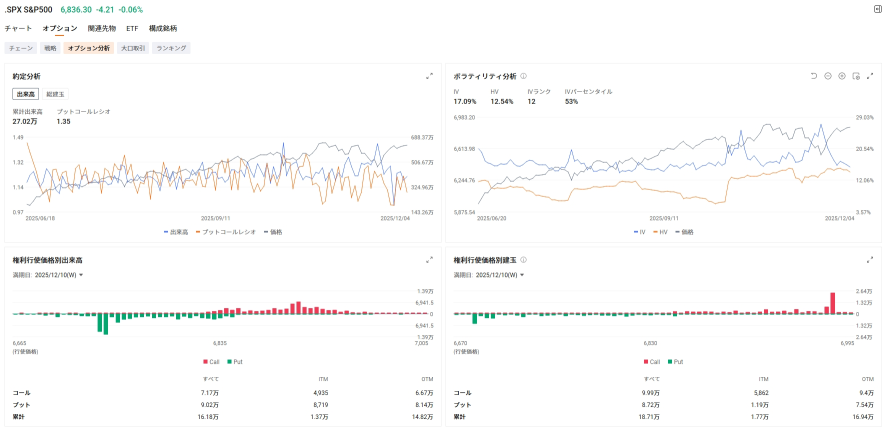Toggle Put series in 権利行使価格別建玉 legend
The height and width of the screenshot is (429, 886).
click(675, 362)
